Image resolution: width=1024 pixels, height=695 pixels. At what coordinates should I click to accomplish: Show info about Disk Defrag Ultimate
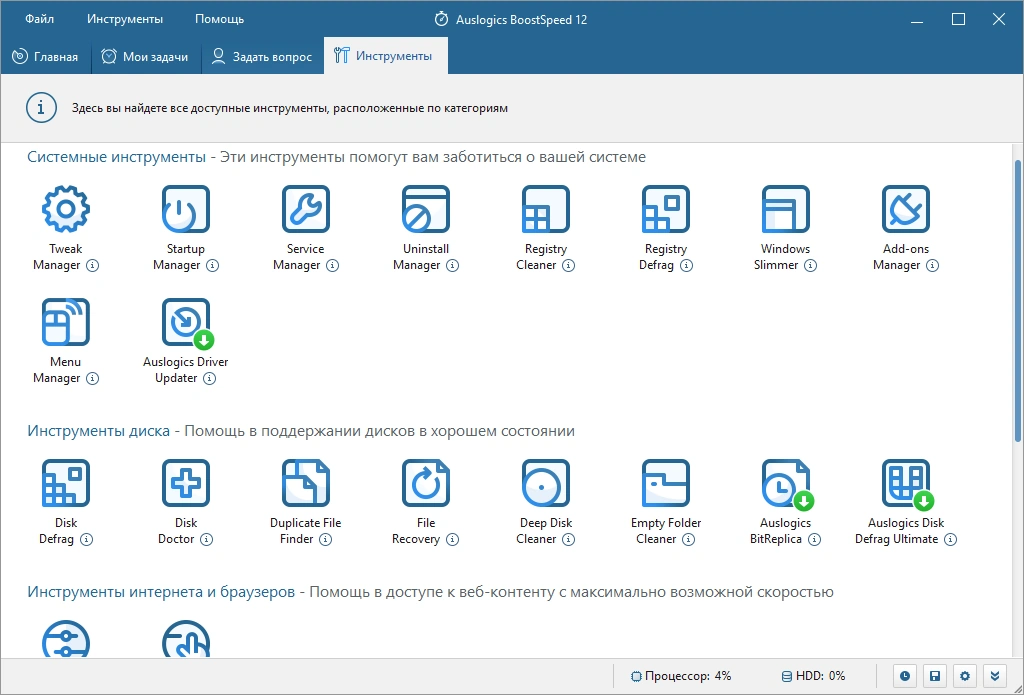951,540
